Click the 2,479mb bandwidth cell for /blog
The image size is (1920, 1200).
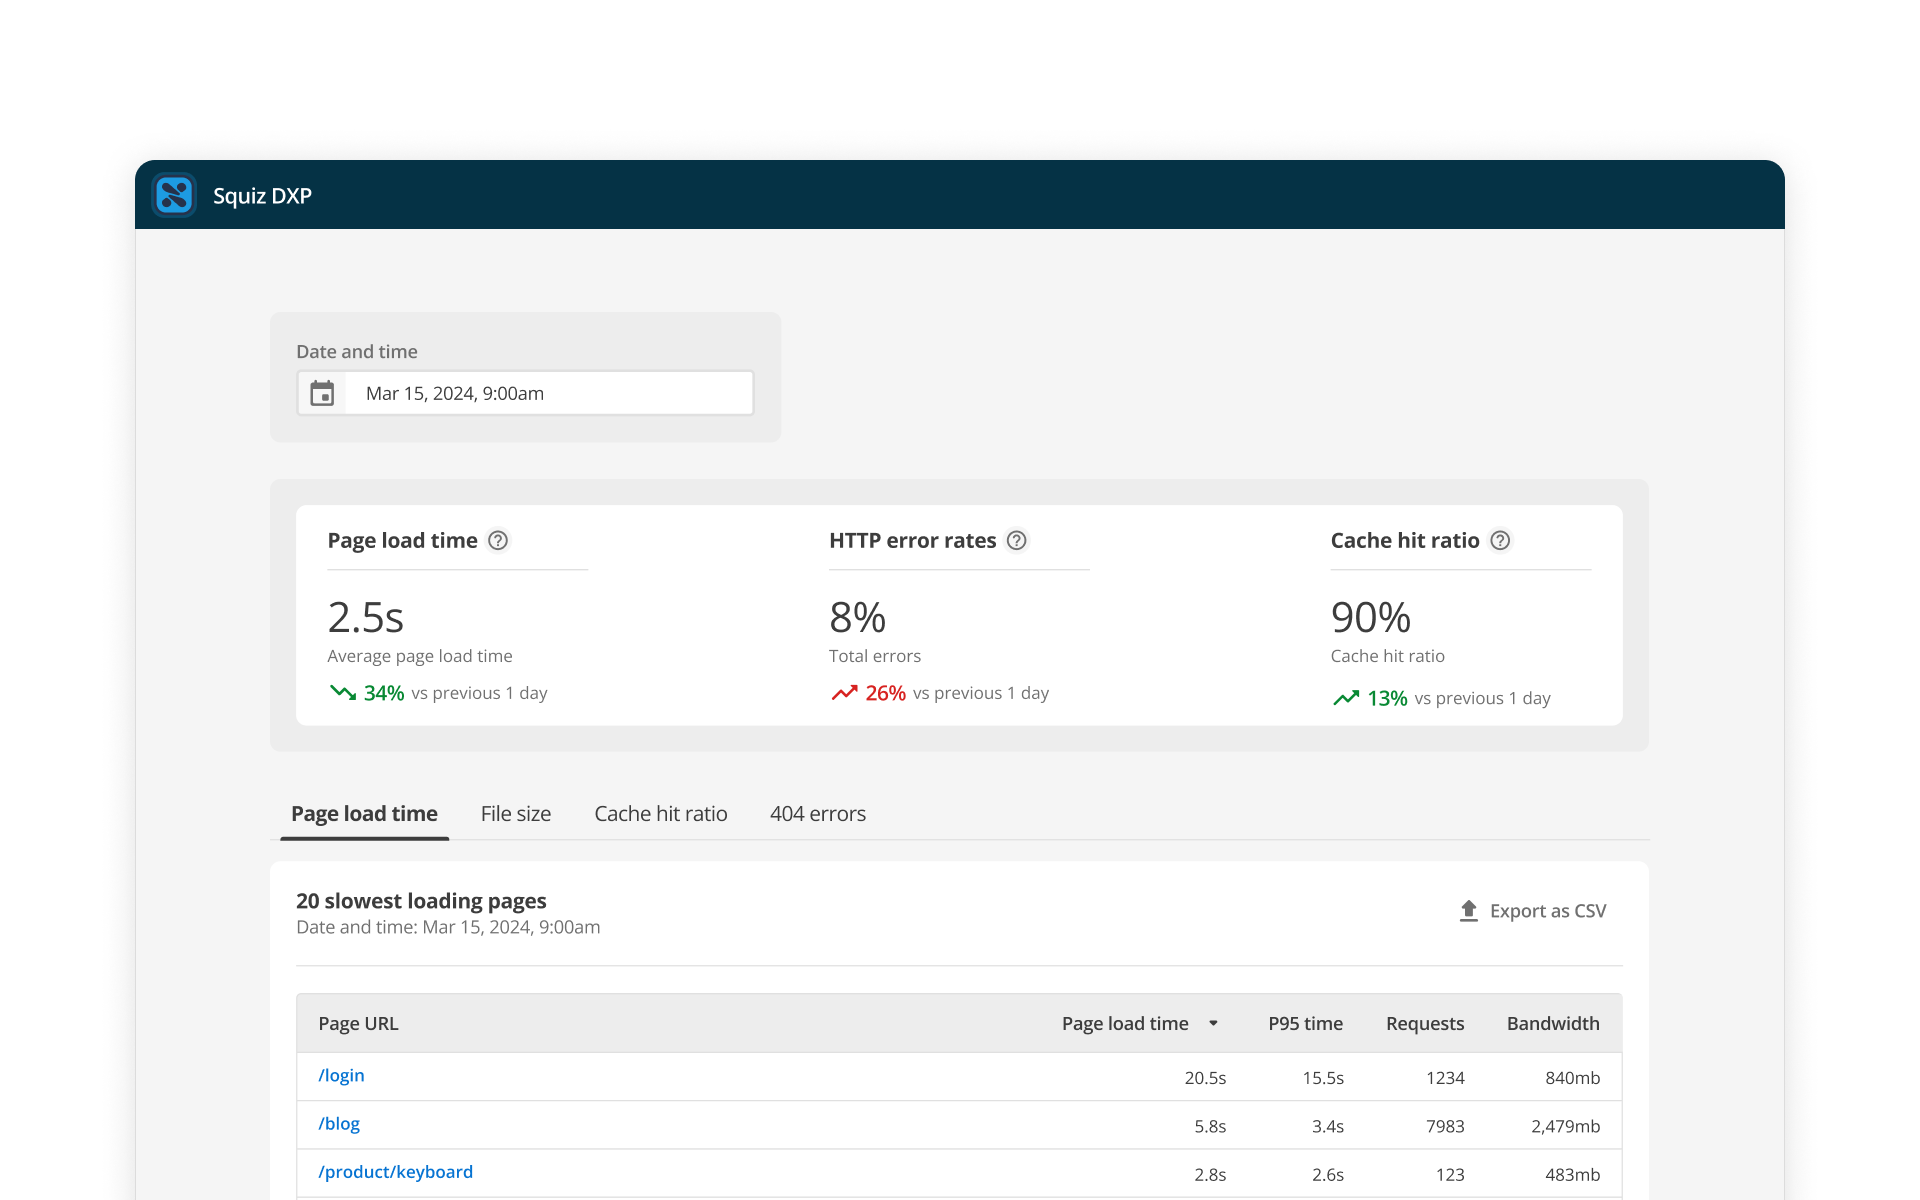[1565, 1126]
